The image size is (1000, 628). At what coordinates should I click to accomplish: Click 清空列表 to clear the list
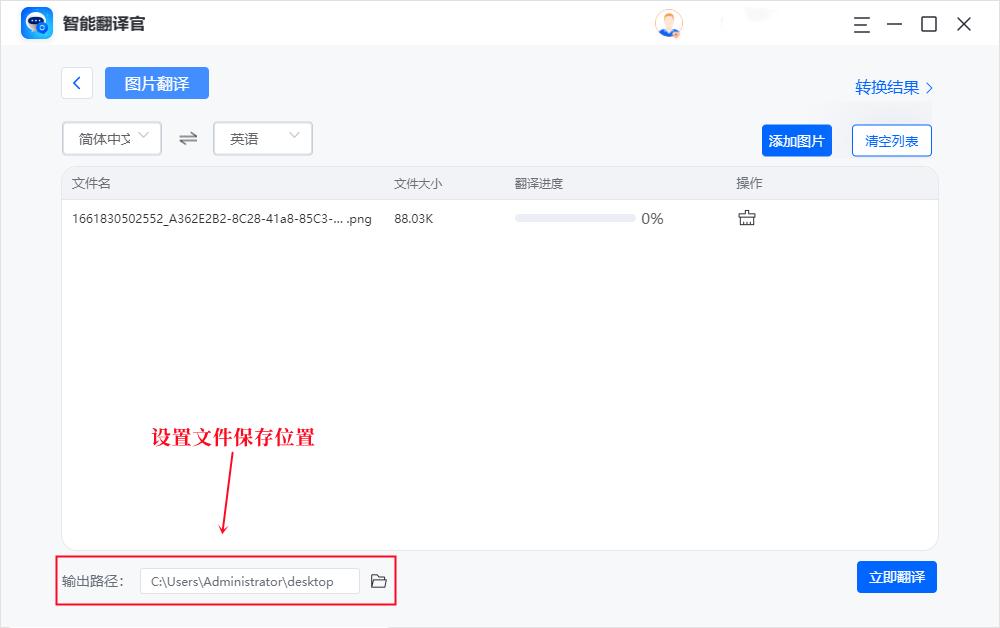click(x=890, y=140)
